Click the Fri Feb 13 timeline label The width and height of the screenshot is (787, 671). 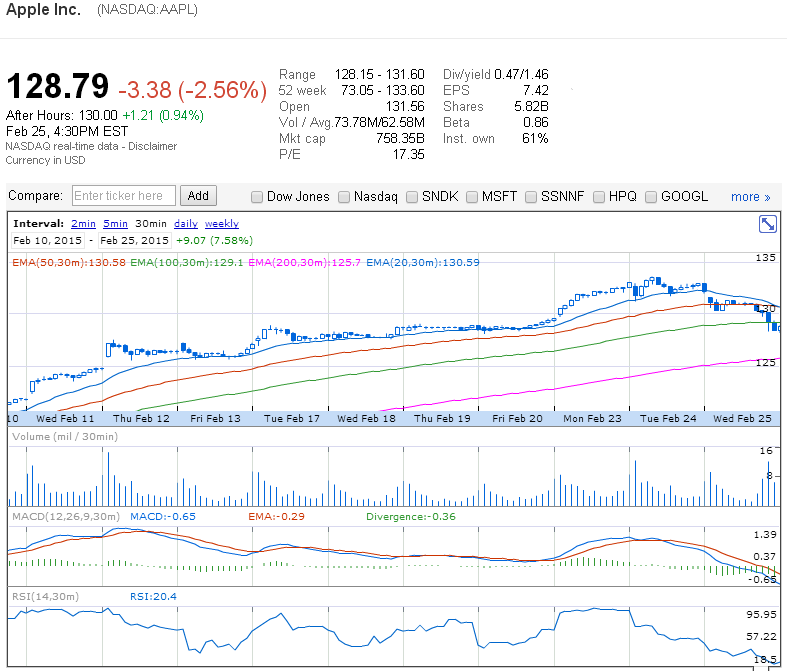215,419
